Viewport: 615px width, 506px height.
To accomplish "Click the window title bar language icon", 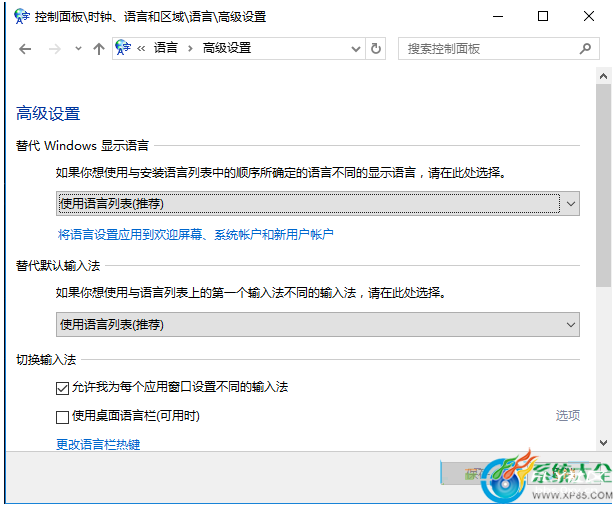I will [22, 16].
